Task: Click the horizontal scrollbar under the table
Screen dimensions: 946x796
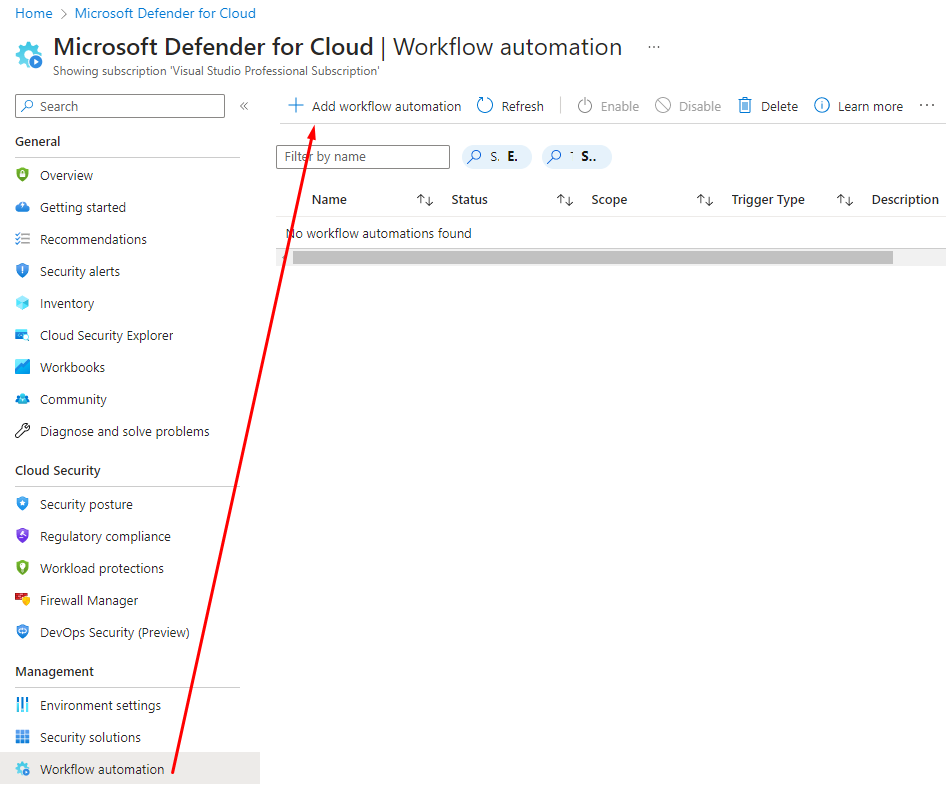Action: (x=592, y=257)
